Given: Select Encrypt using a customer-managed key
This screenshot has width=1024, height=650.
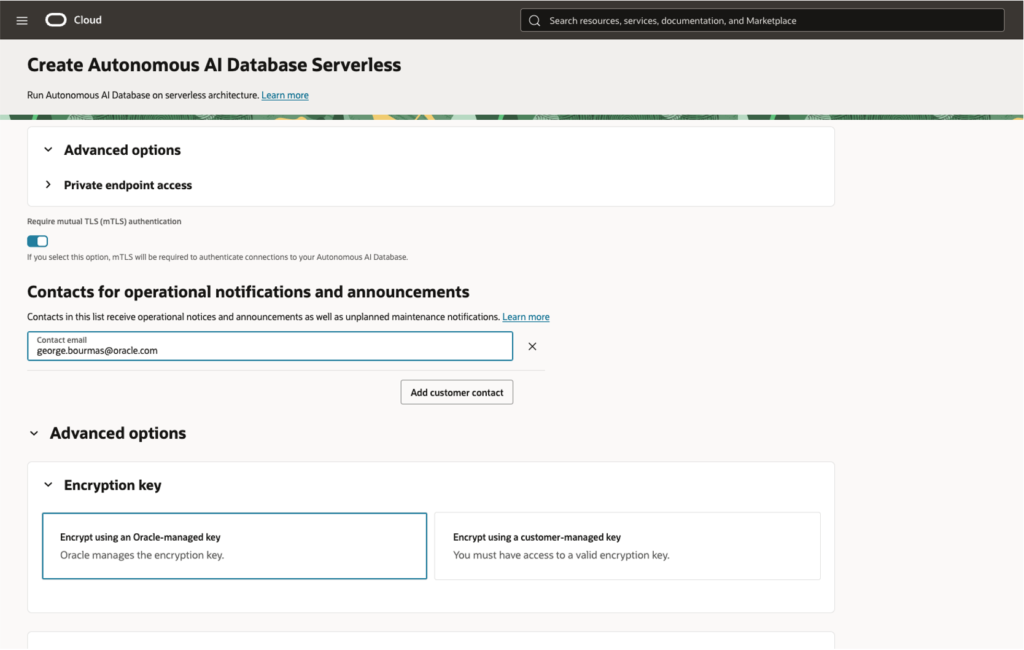Looking at the screenshot, I should coord(627,546).
